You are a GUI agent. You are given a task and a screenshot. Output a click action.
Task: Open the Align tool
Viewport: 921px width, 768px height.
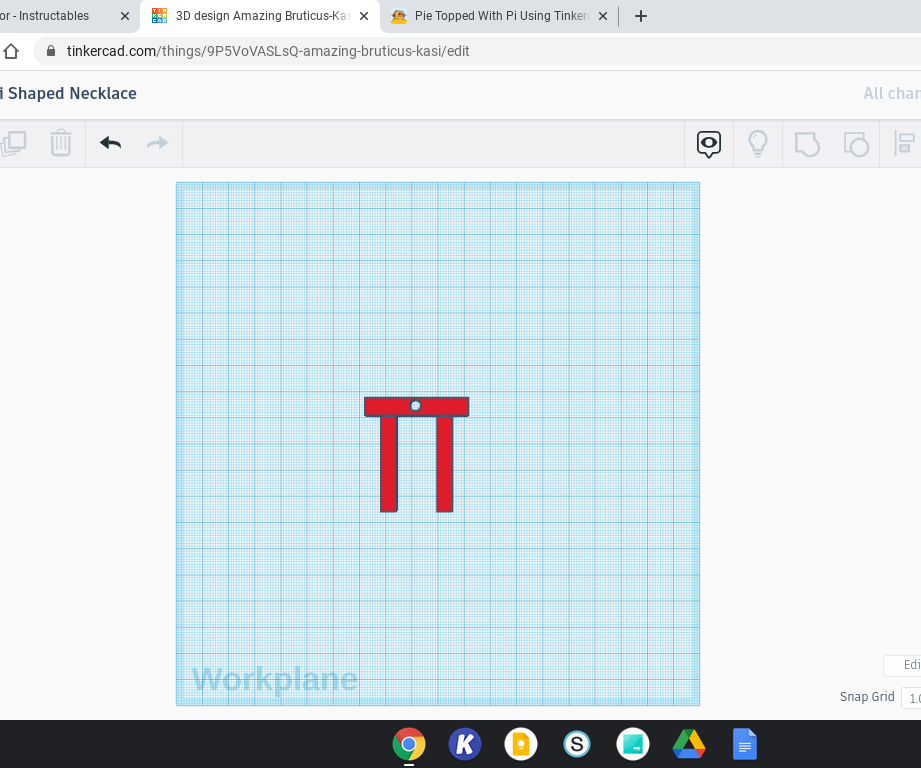click(903, 143)
